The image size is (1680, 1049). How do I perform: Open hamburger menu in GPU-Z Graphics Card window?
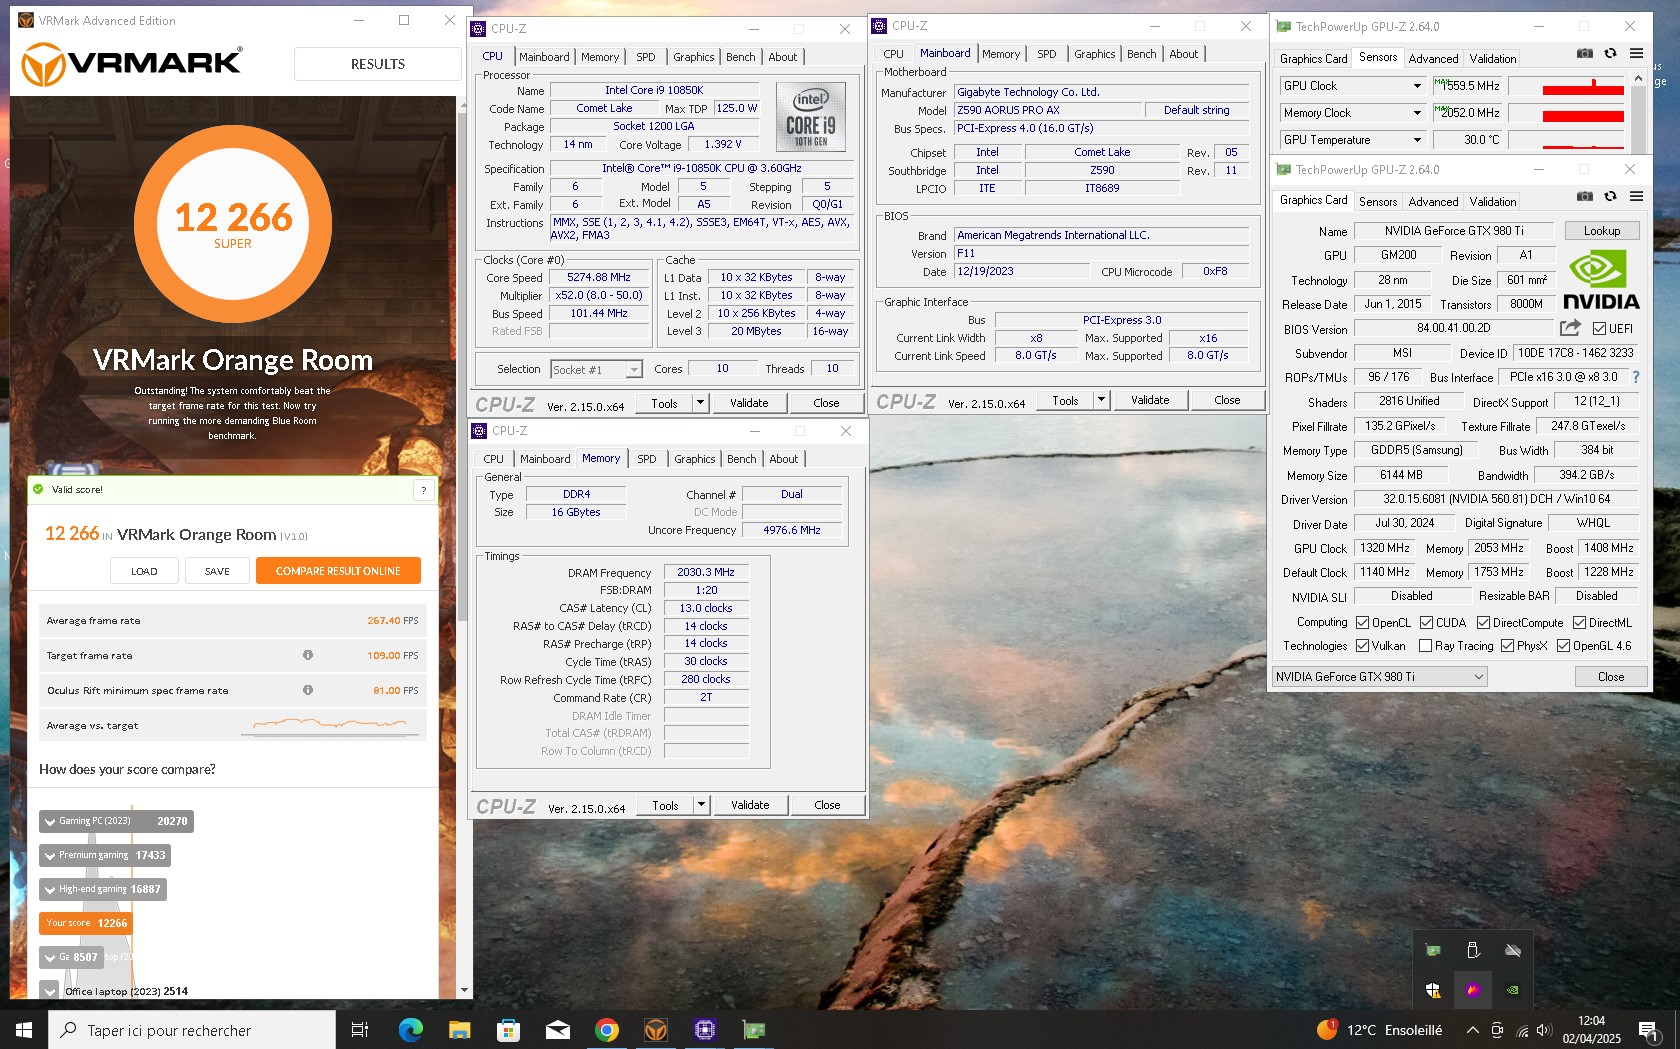pos(1636,197)
